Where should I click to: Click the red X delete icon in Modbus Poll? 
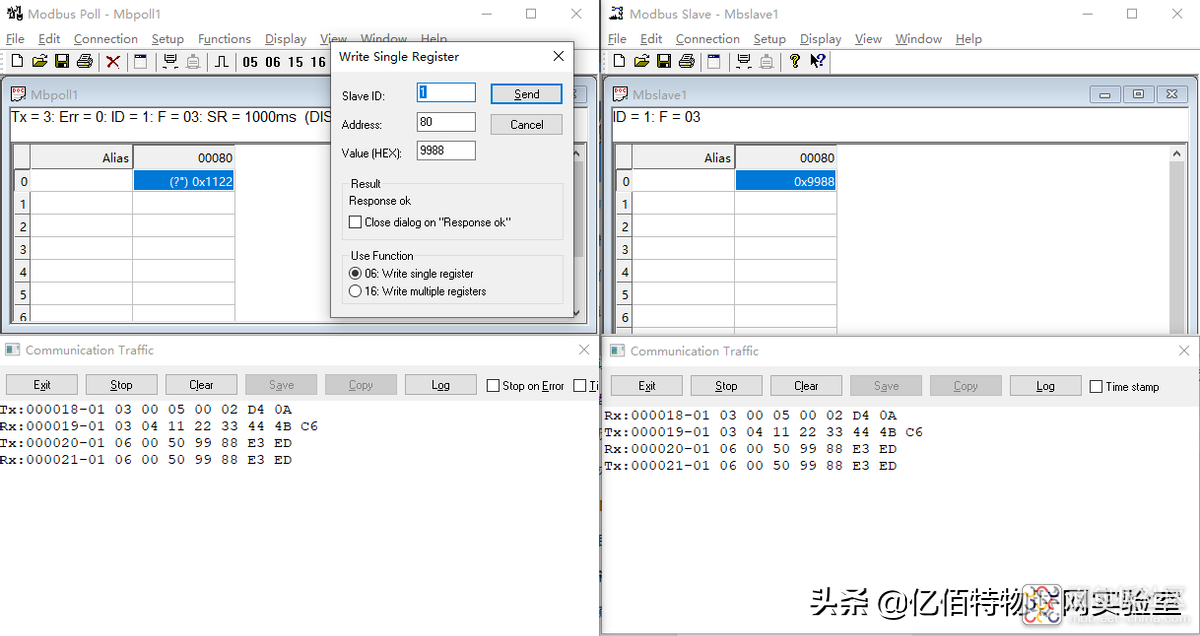(x=113, y=62)
